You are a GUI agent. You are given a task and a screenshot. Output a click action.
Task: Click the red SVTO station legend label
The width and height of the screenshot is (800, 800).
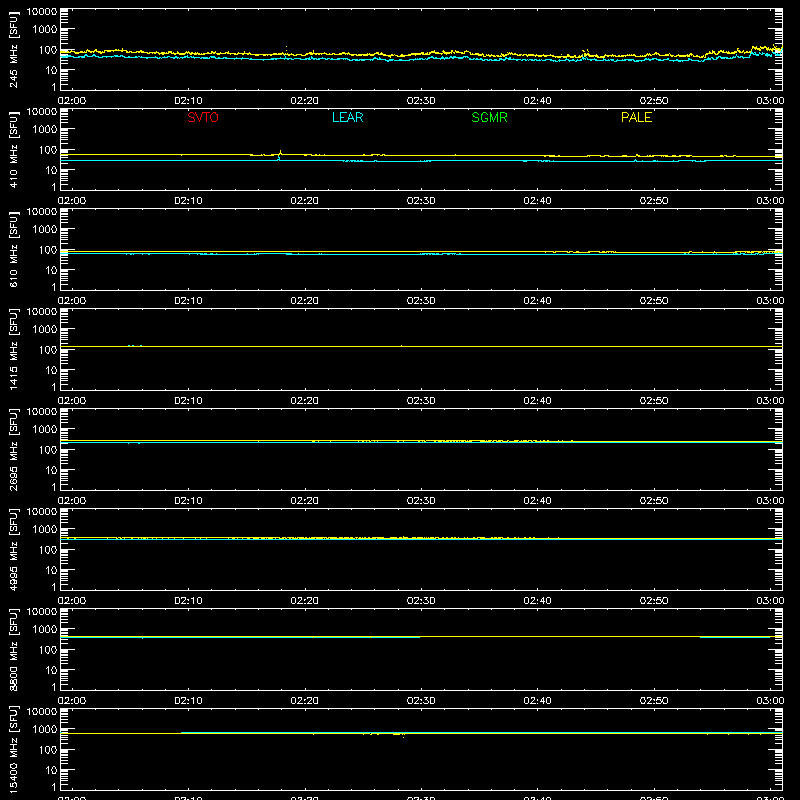203,117
